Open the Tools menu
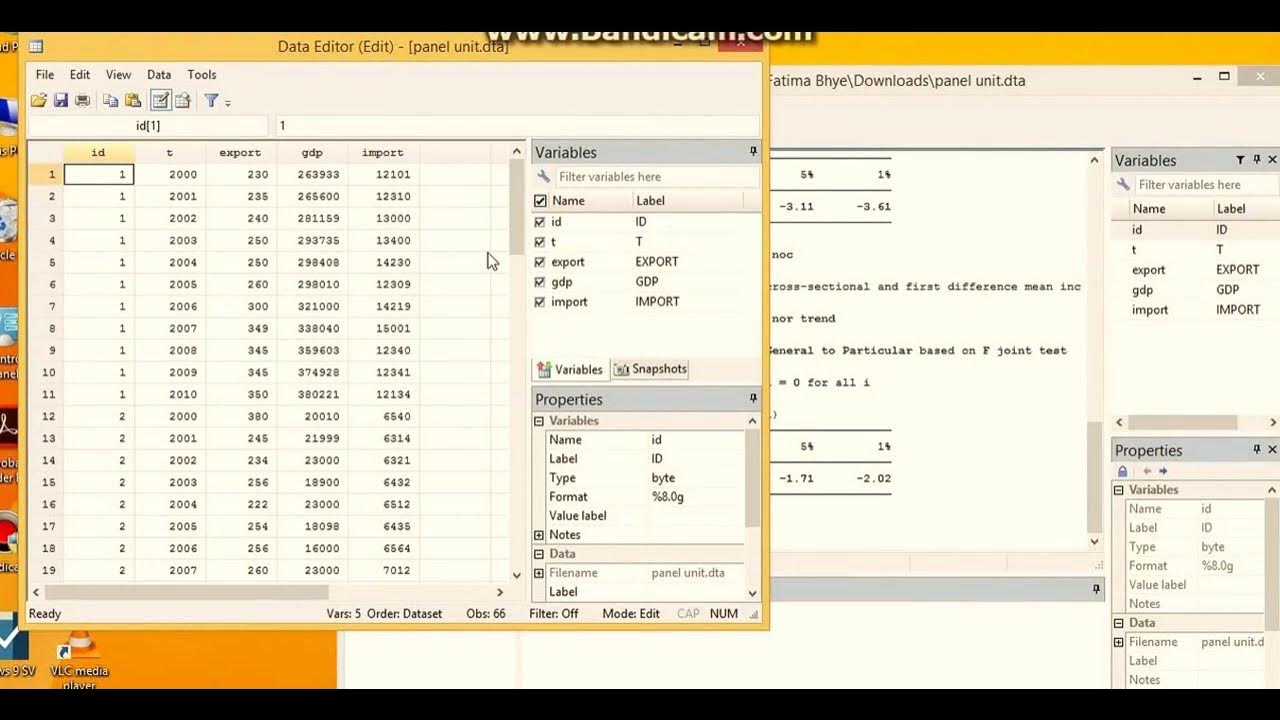This screenshot has width=1280, height=720. (202, 75)
